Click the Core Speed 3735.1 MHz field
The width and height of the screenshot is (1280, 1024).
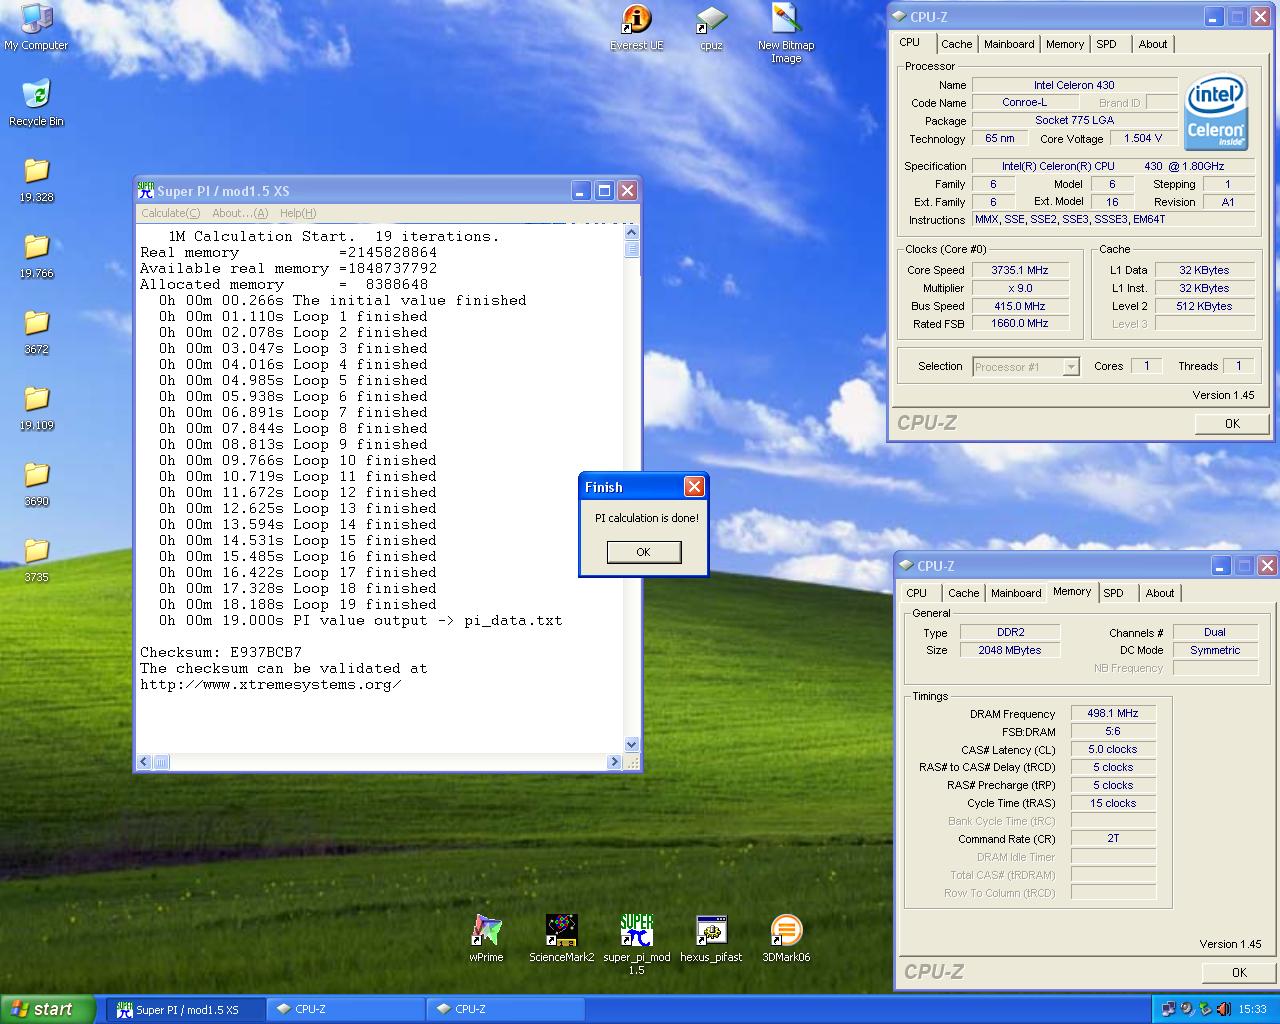tap(1019, 270)
